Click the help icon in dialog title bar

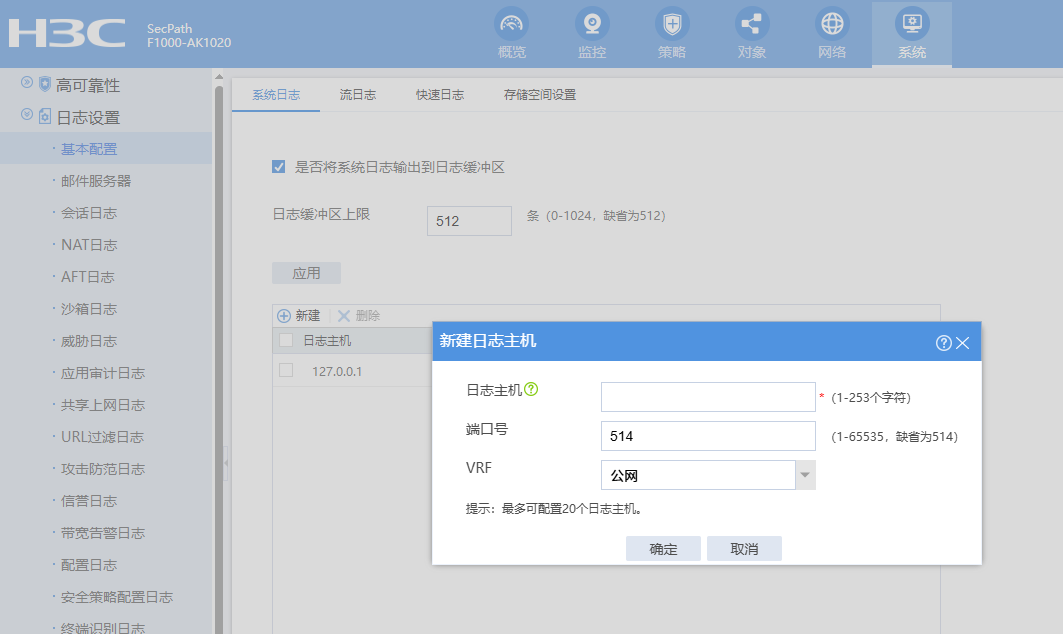[x=943, y=342]
